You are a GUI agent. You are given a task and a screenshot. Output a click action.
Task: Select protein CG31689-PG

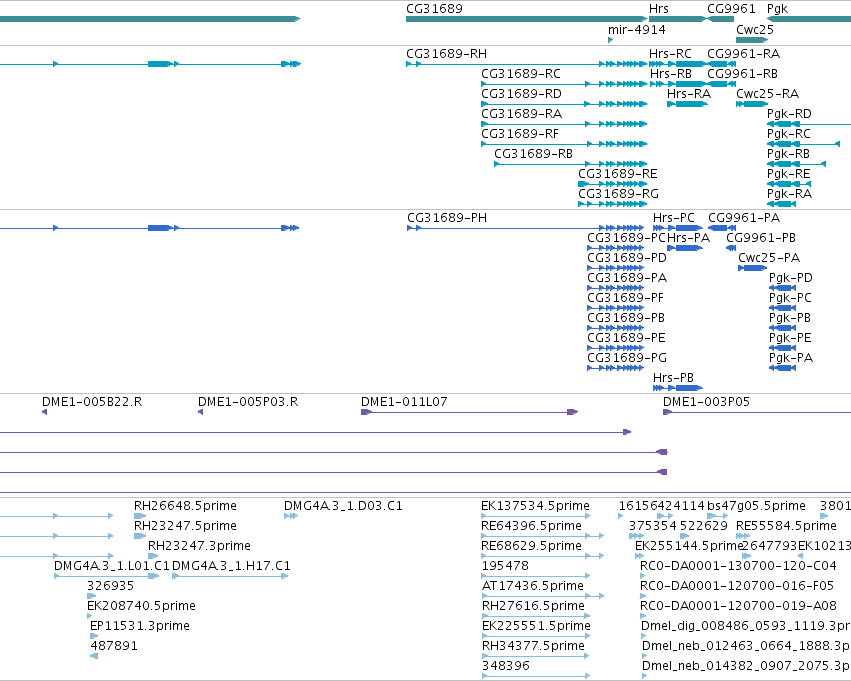click(615, 368)
